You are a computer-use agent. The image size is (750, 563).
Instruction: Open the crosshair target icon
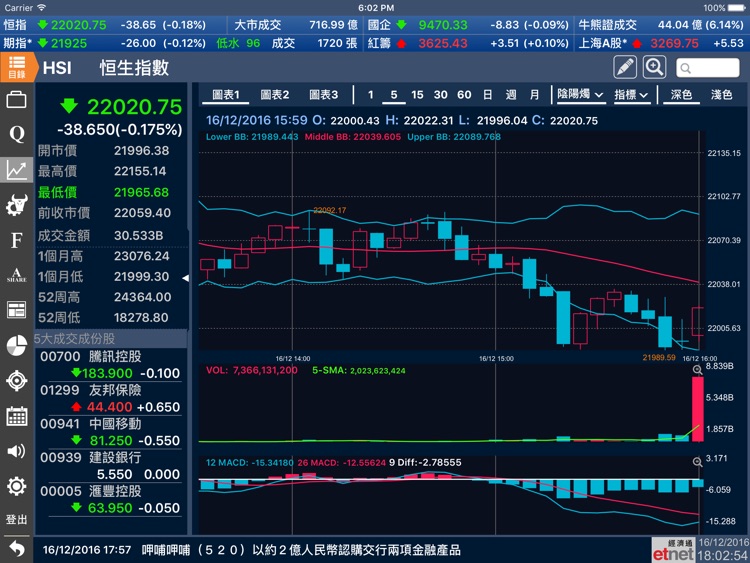point(16,381)
